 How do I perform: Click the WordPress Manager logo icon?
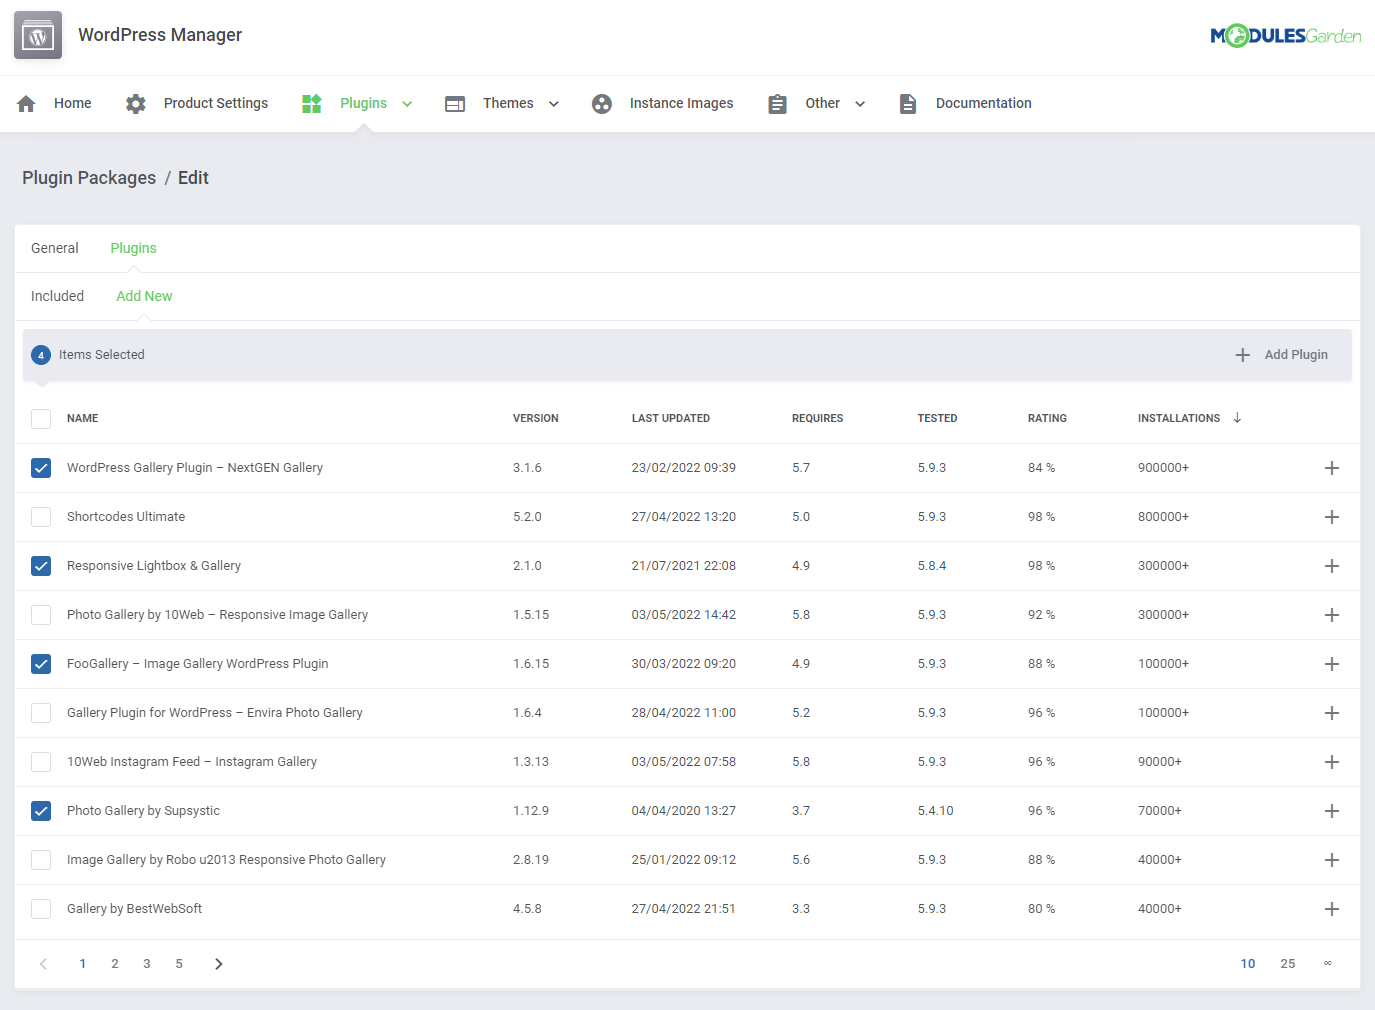pos(38,36)
